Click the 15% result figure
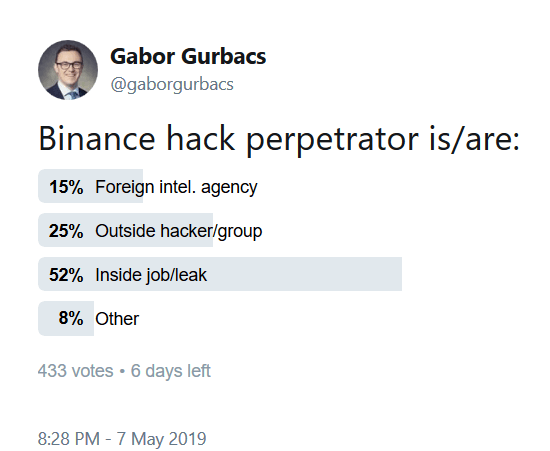This screenshot has width=550, height=451. [x=66, y=187]
